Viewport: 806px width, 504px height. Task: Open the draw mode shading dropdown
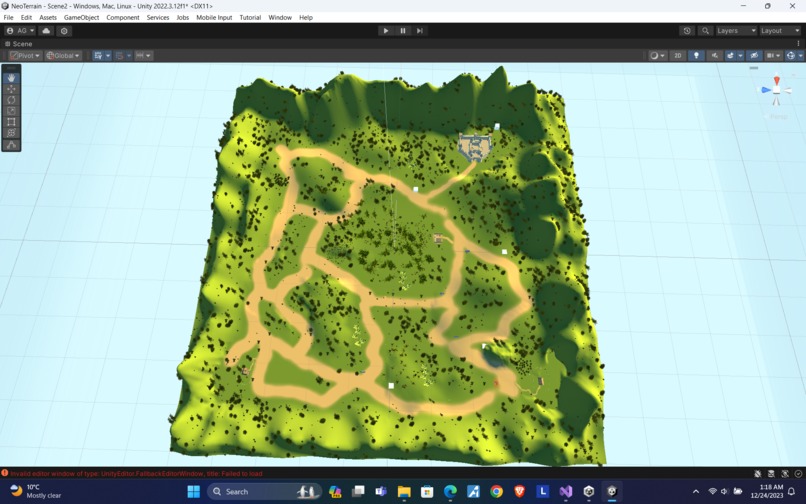pos(657,56)
